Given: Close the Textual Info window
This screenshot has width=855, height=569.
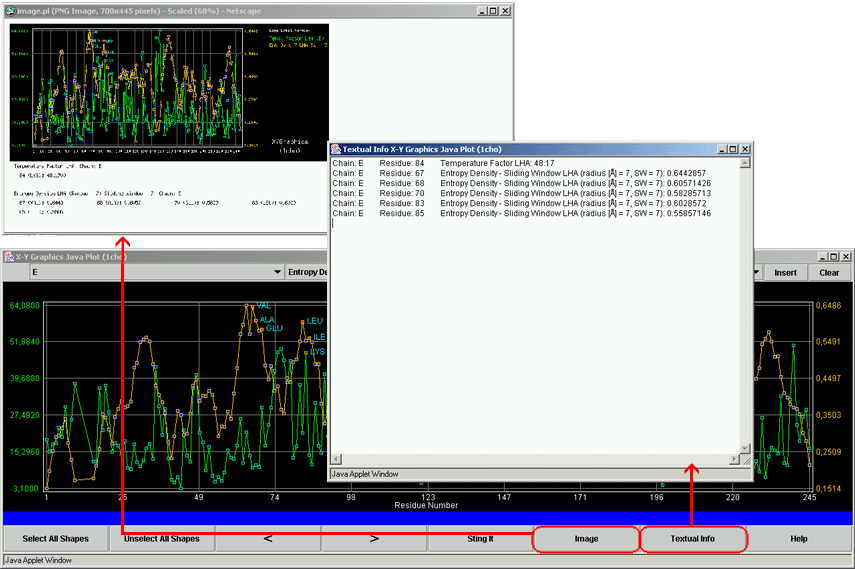Looking at the screenshot, I should click(x=745, y=149).
